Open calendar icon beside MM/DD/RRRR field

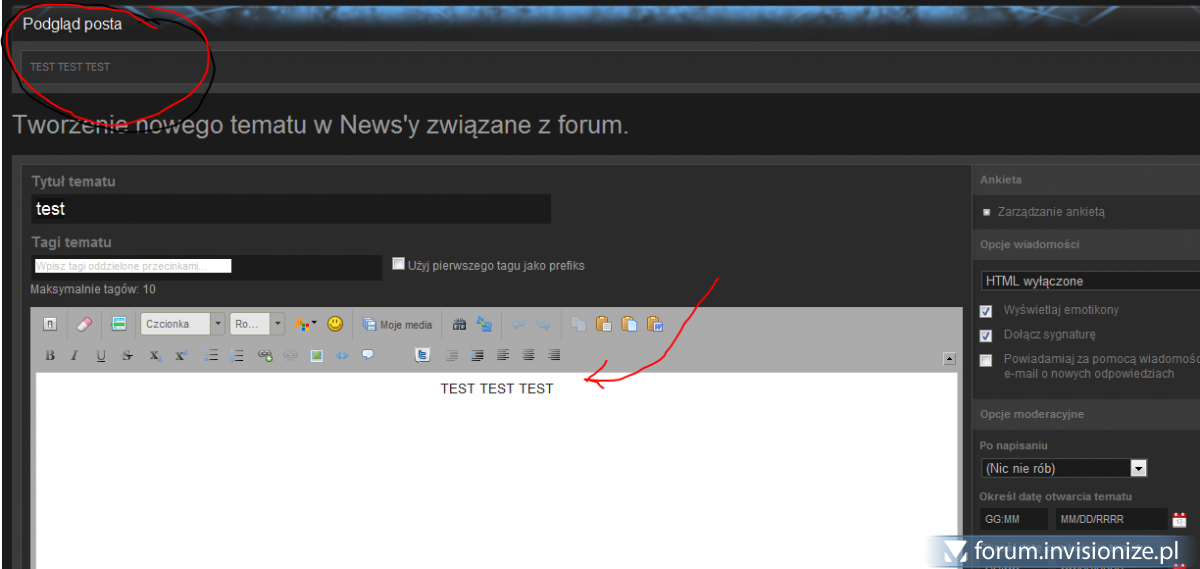tap(1179, 519)
